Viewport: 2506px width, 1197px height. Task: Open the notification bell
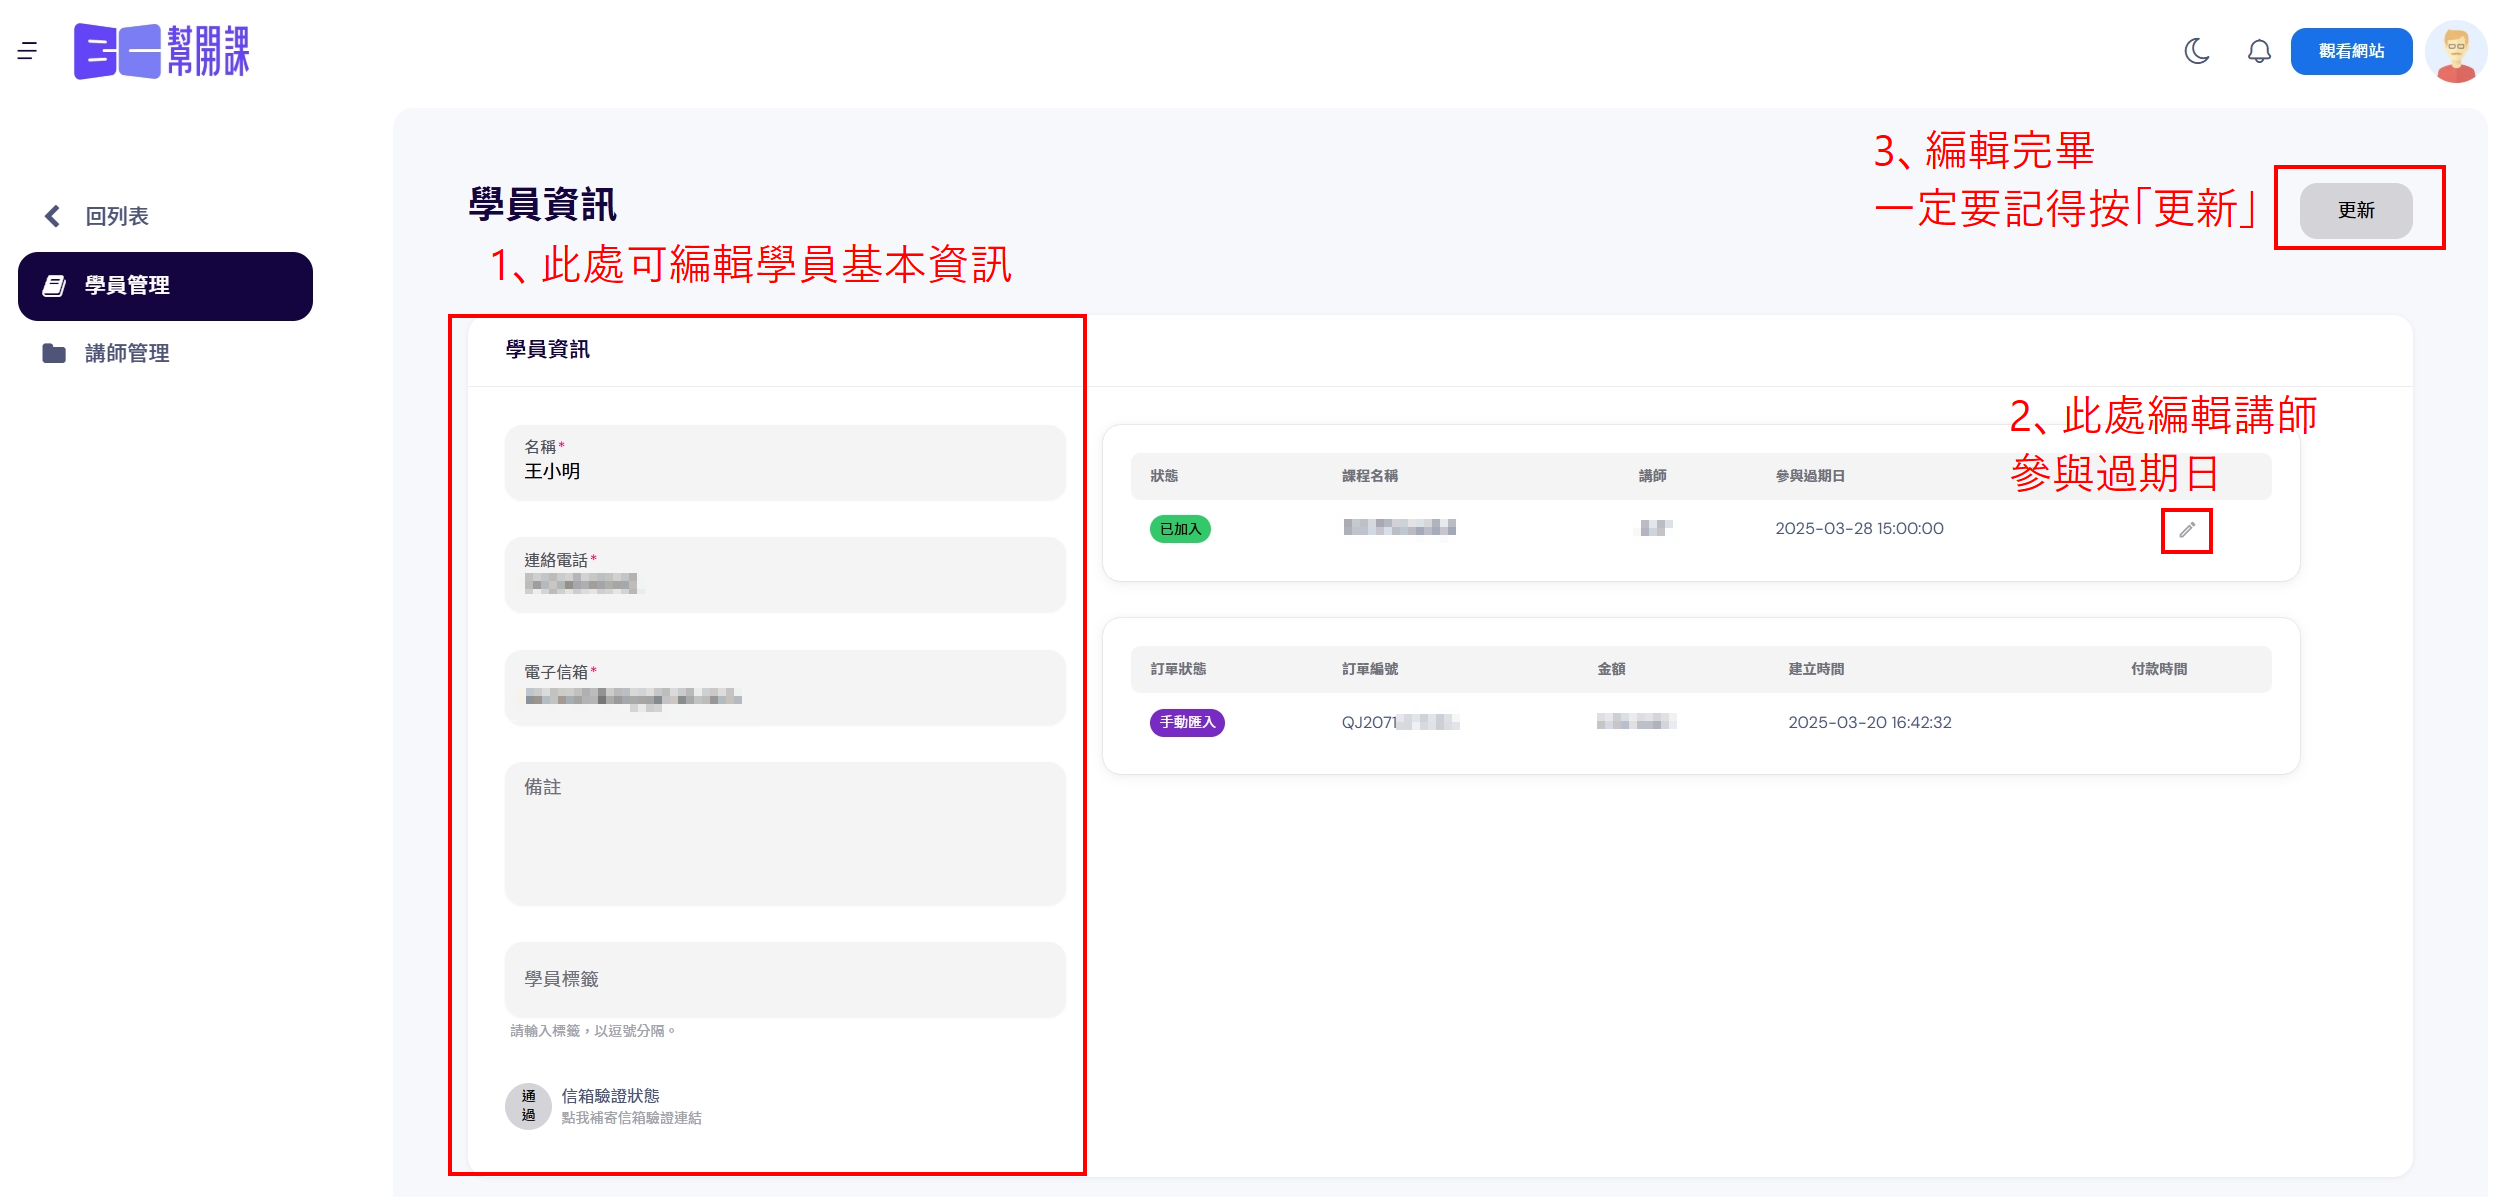pyautogui.click(x=2258, y=51)
